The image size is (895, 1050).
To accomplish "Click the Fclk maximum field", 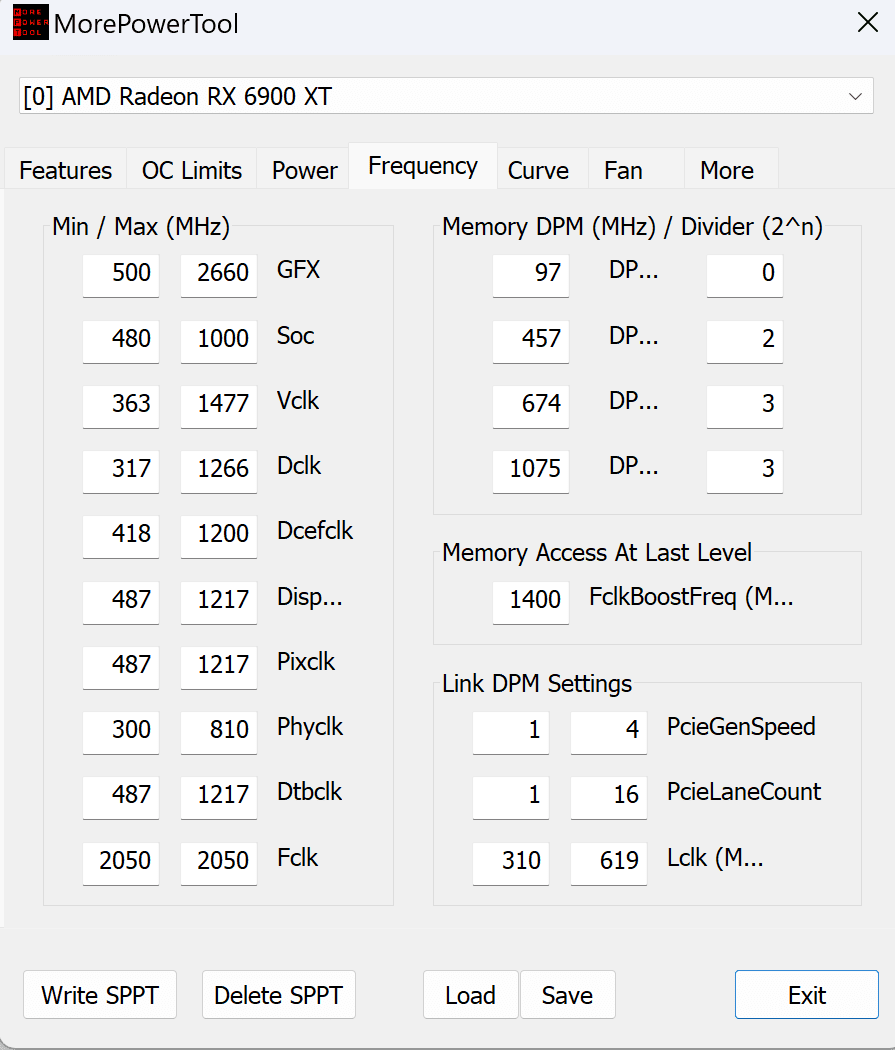I will 219,862.
